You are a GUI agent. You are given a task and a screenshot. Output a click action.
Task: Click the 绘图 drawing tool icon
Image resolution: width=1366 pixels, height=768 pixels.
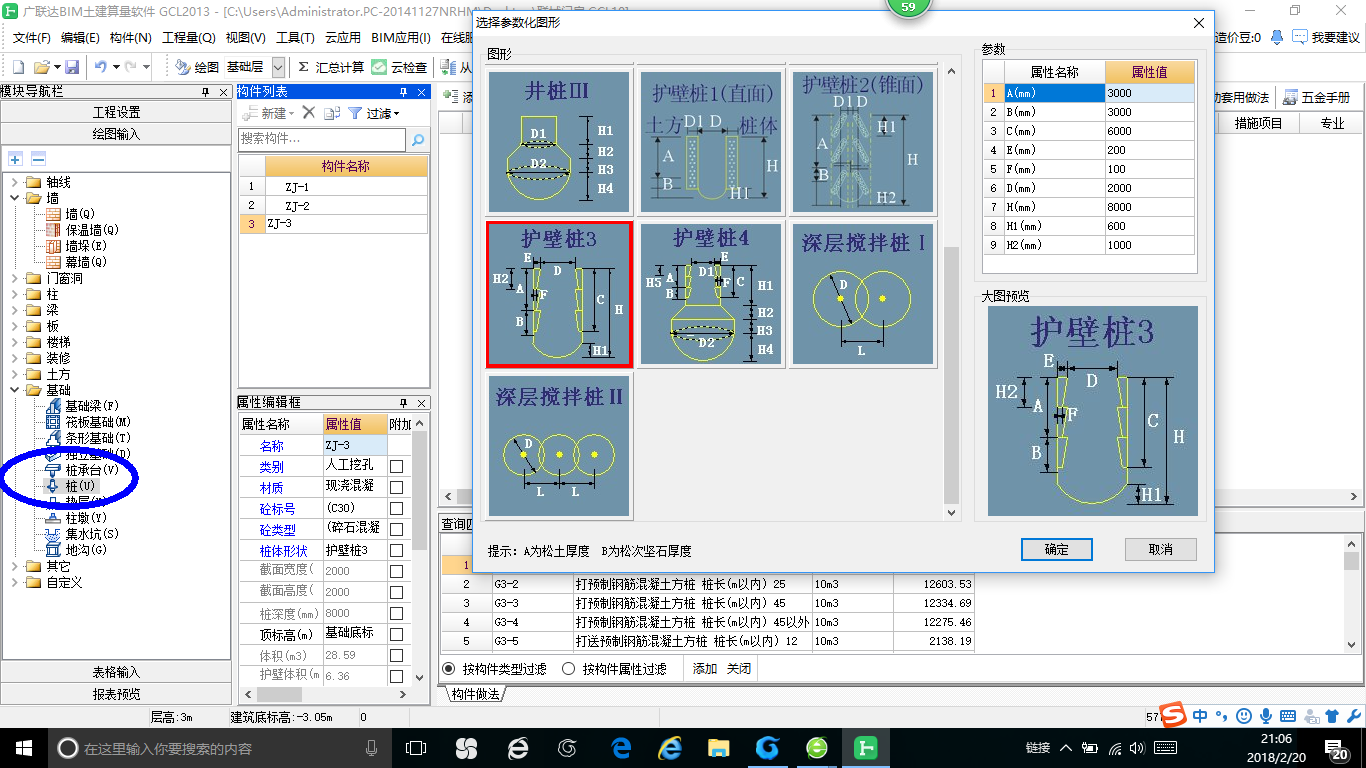183,67
